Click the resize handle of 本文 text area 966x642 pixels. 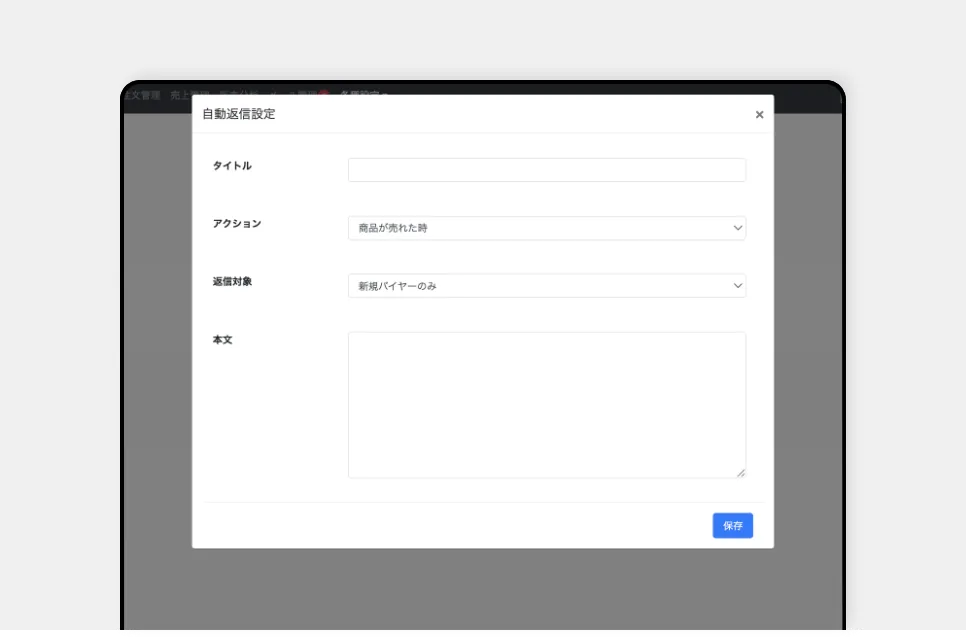(741, 473)
